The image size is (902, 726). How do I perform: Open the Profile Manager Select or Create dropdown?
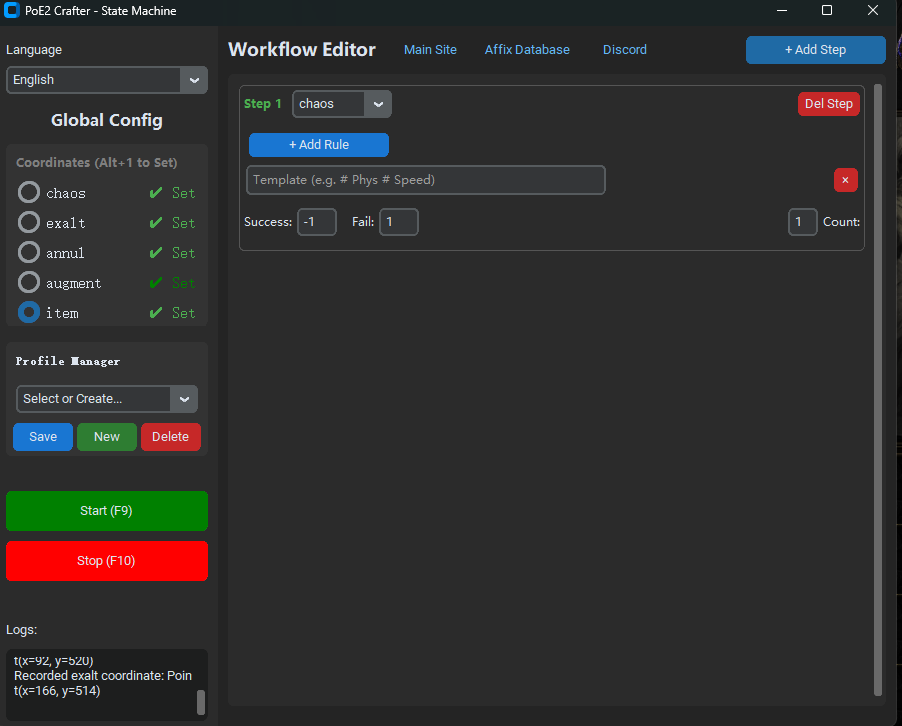[x=107, y=399]
